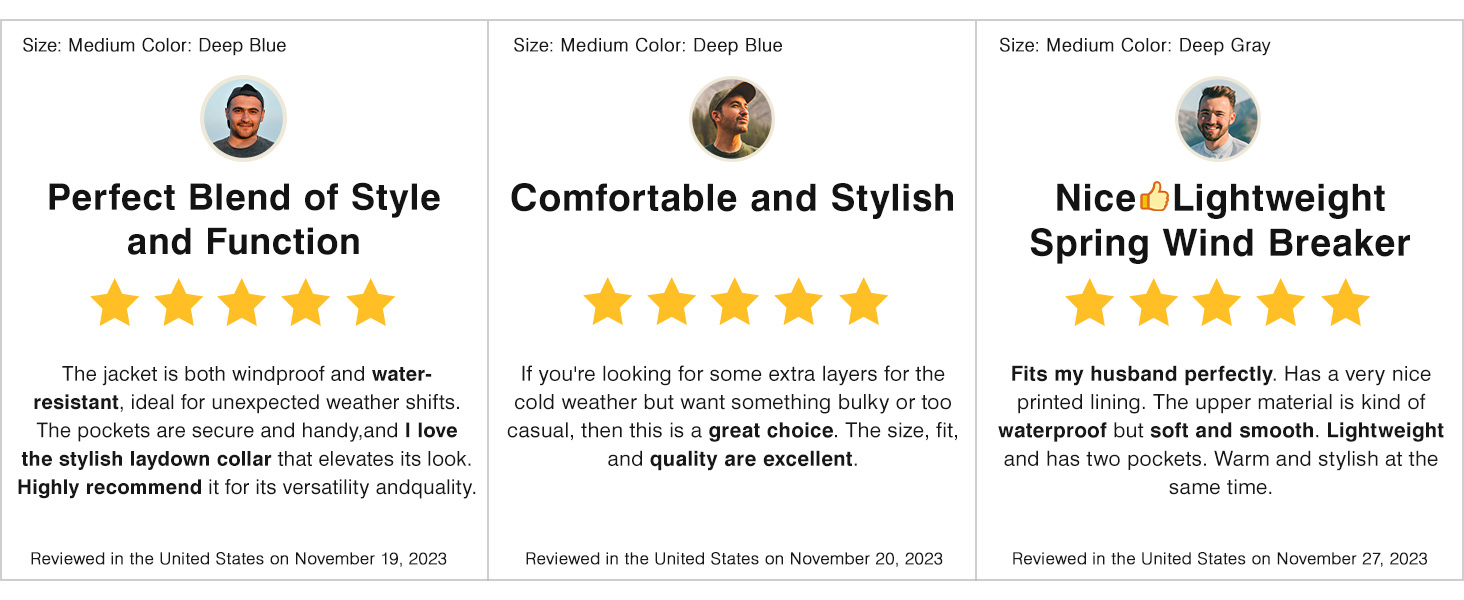
Task: Click the first reviewer's avatar with black beanie
Action: pos(244,118)
